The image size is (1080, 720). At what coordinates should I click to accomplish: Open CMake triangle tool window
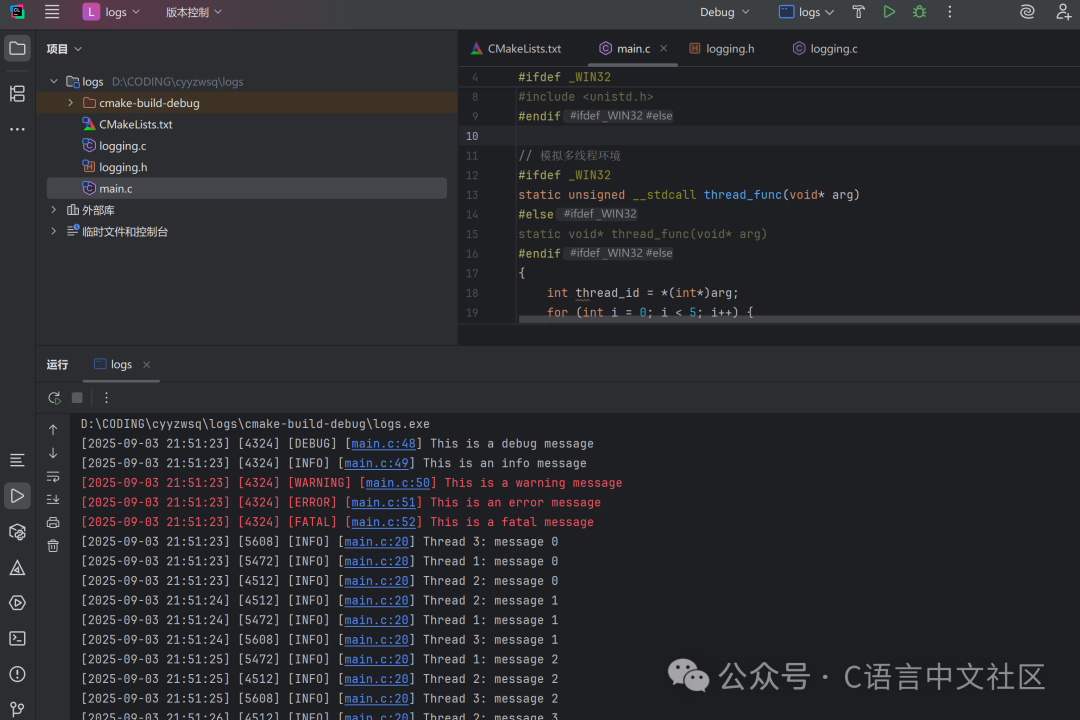[17, 568]
